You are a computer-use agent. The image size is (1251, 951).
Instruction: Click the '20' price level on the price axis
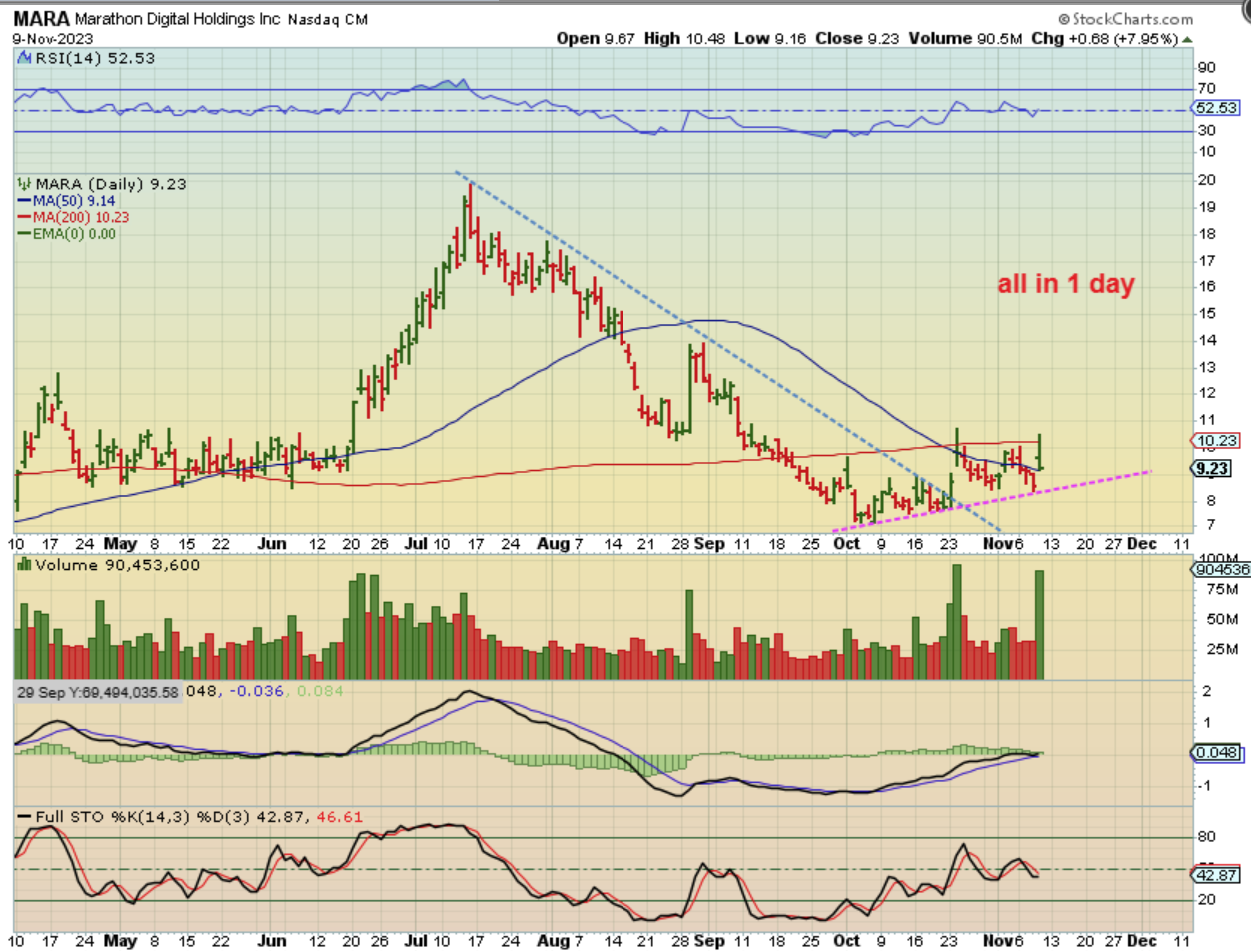1209,180
